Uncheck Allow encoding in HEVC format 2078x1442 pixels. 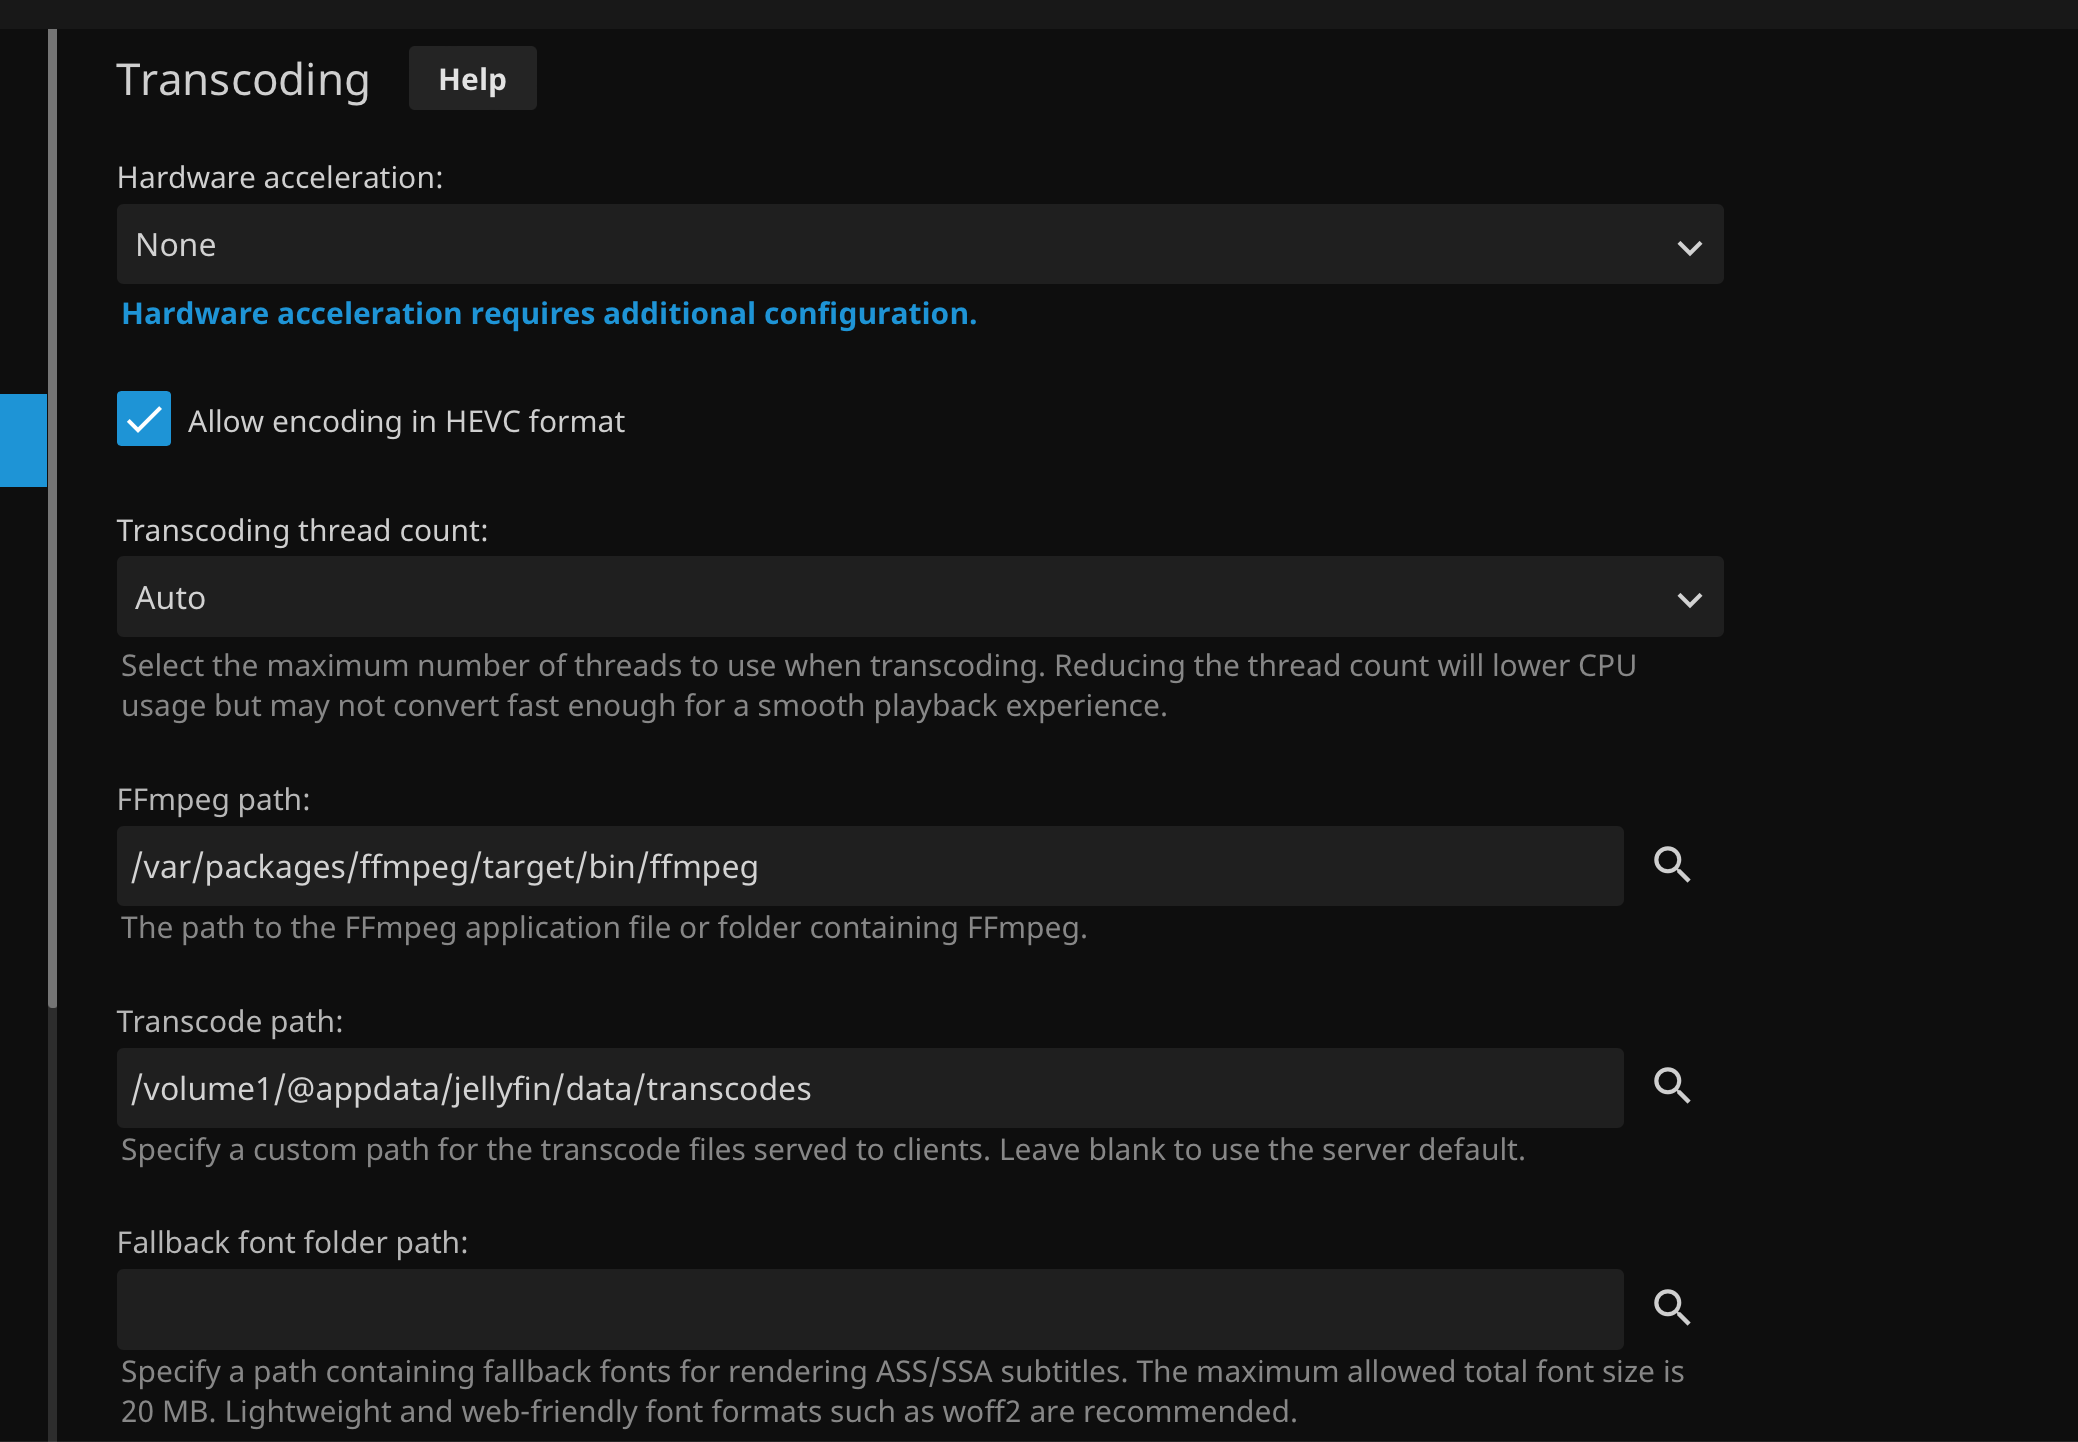[144, 419]
